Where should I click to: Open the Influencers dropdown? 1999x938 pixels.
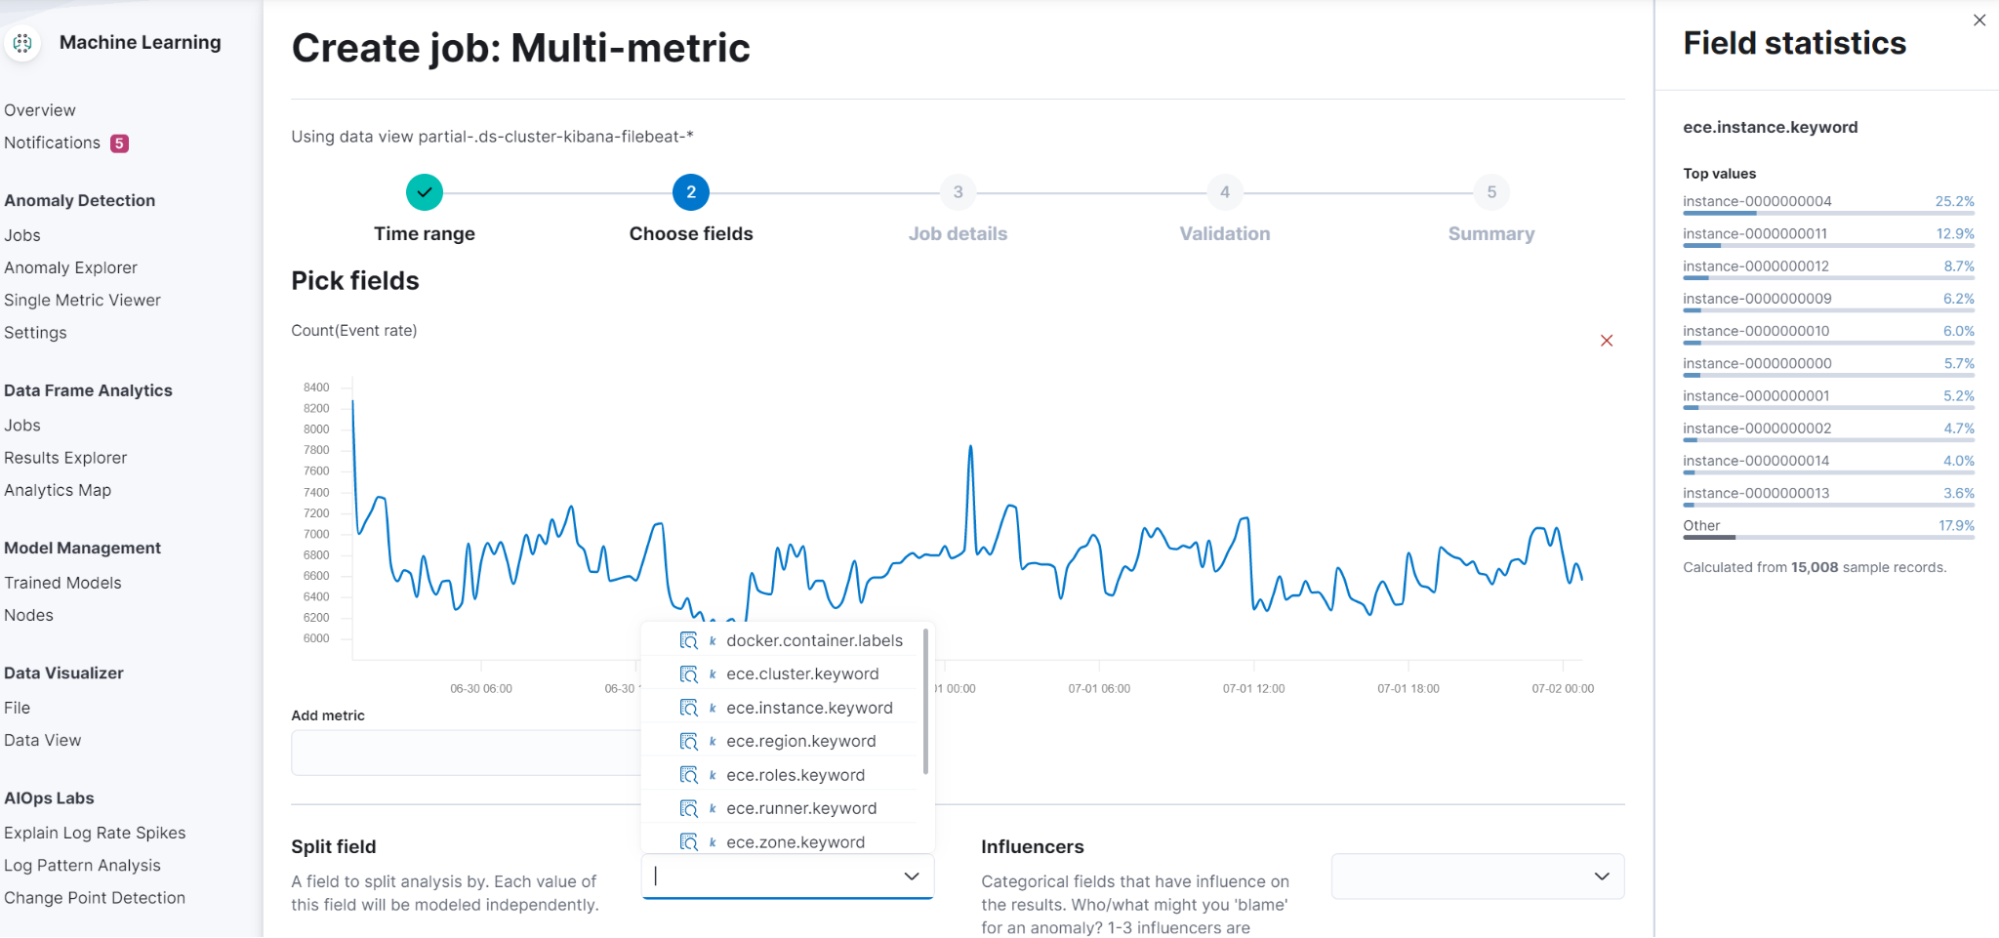(1477, 876)
